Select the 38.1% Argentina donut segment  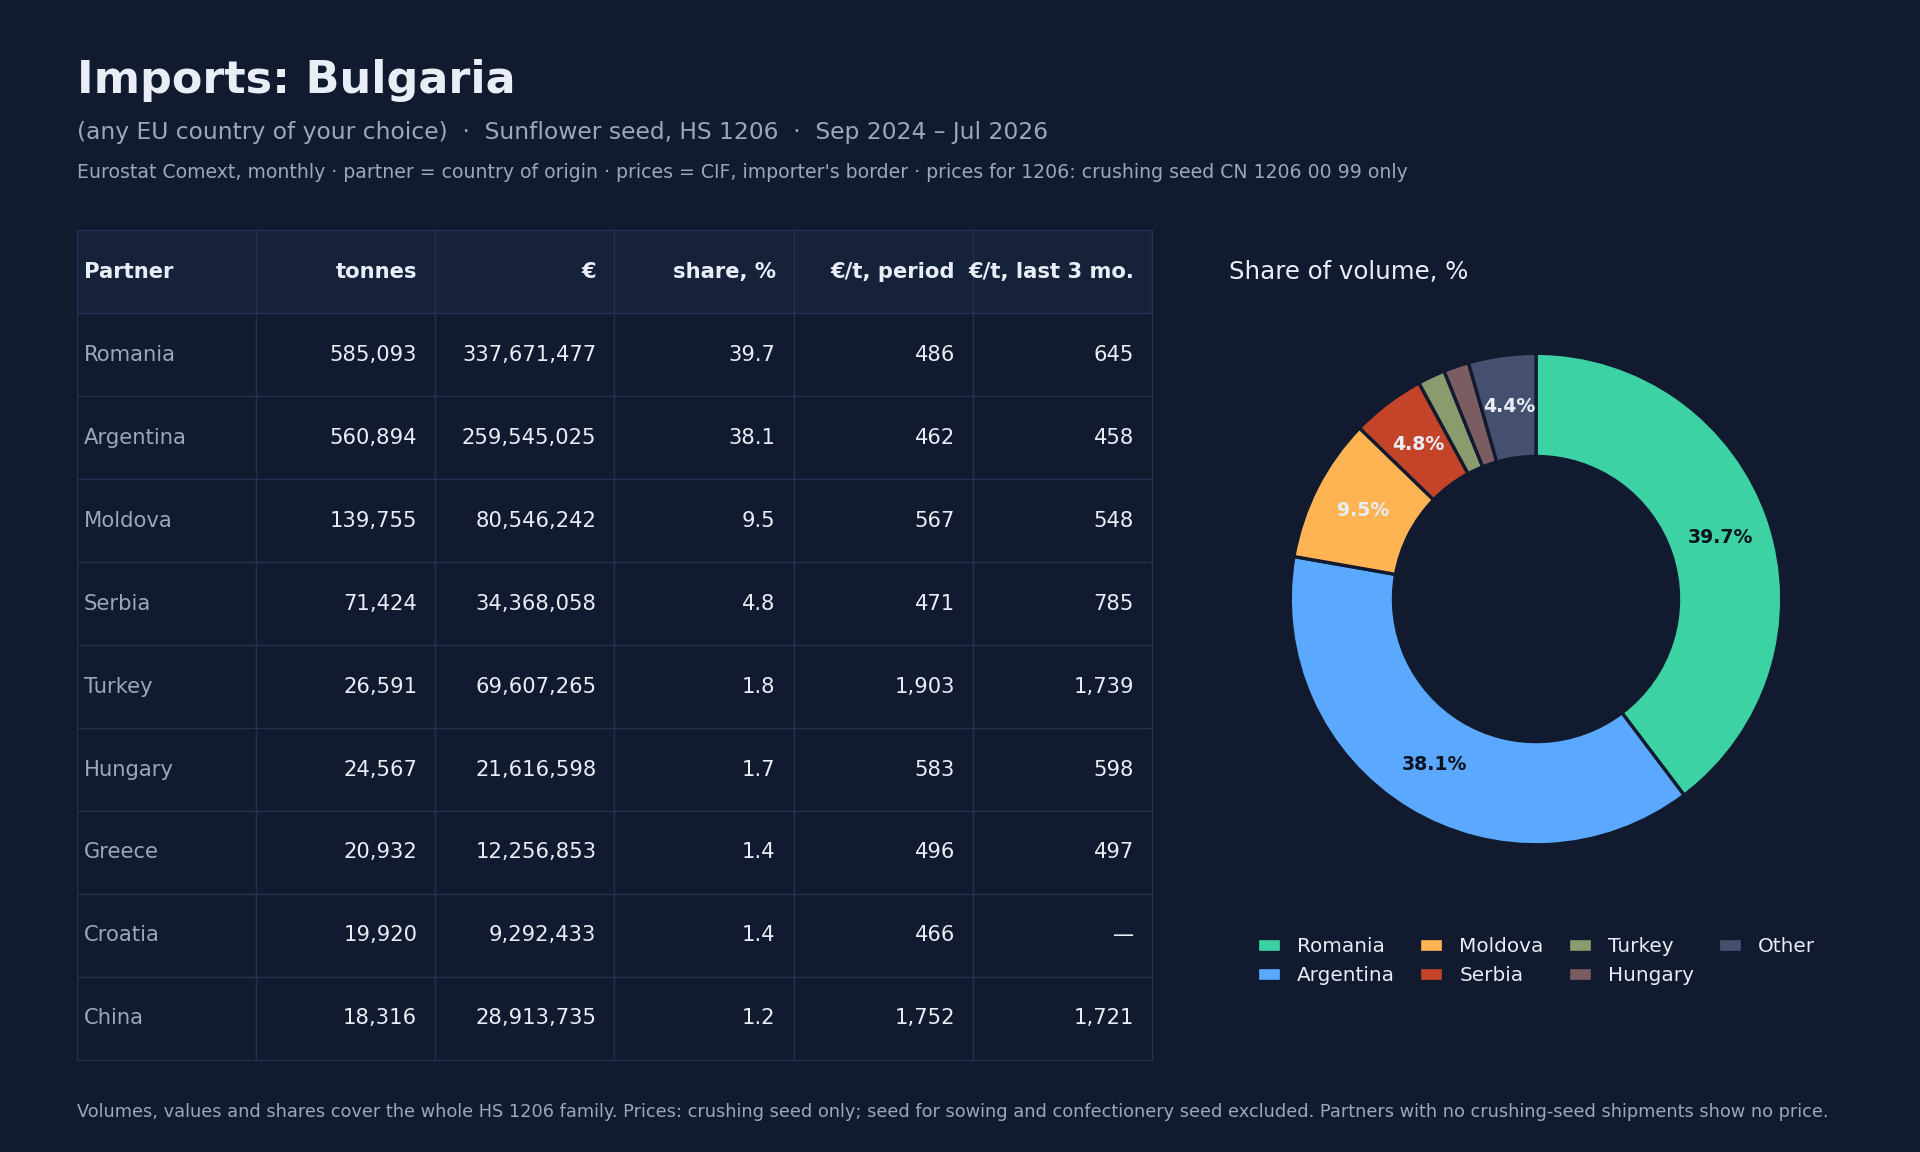(1434, 764)
